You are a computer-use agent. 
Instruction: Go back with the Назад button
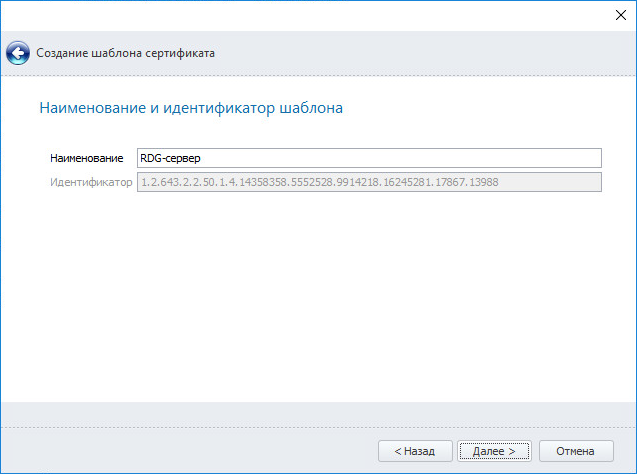pos(415,451)
